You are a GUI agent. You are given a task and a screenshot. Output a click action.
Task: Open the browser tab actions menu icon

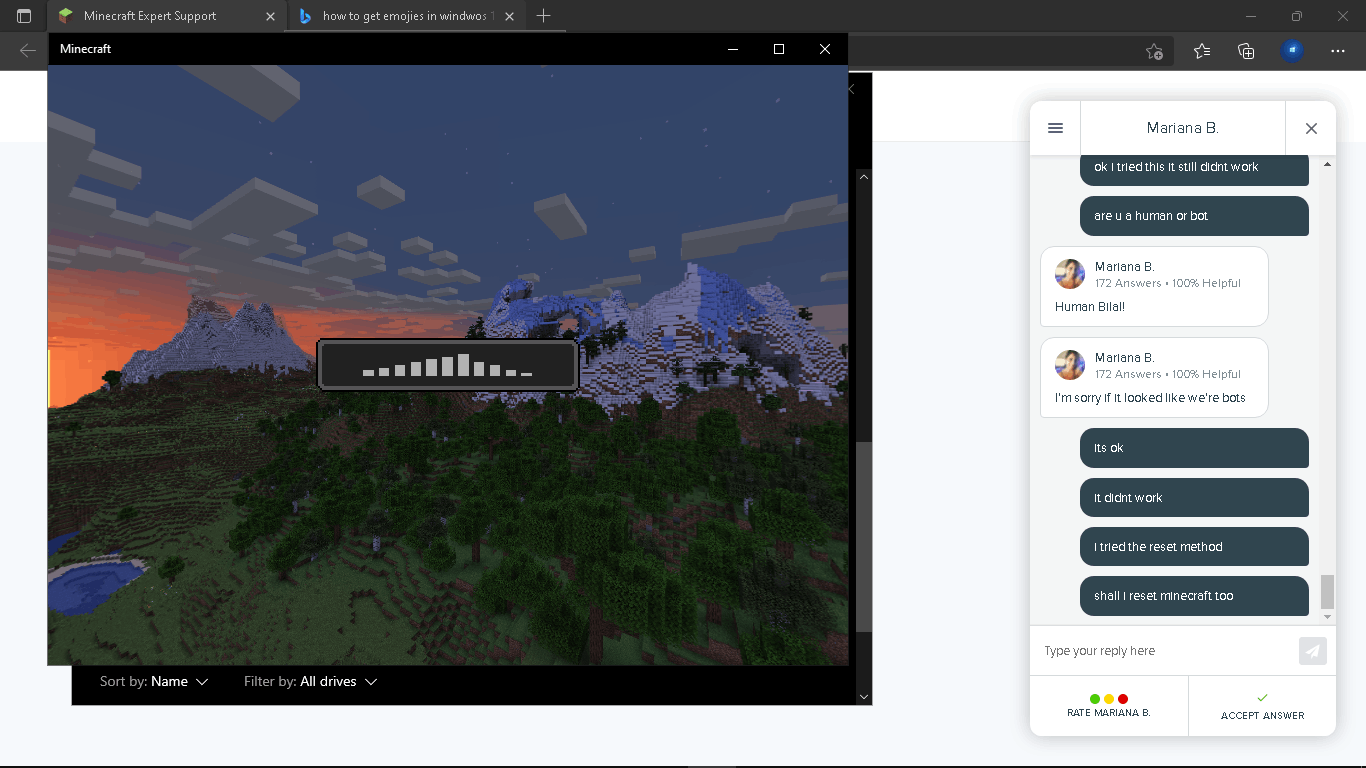pos(24,16)
